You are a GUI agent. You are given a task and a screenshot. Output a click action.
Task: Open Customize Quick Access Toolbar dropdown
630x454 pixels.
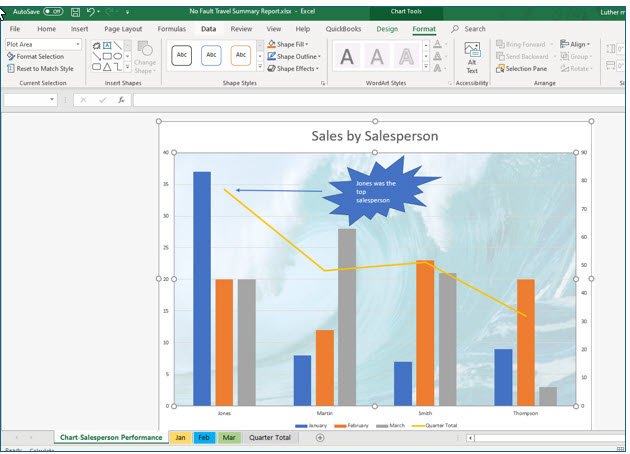(x=127, y=12)
